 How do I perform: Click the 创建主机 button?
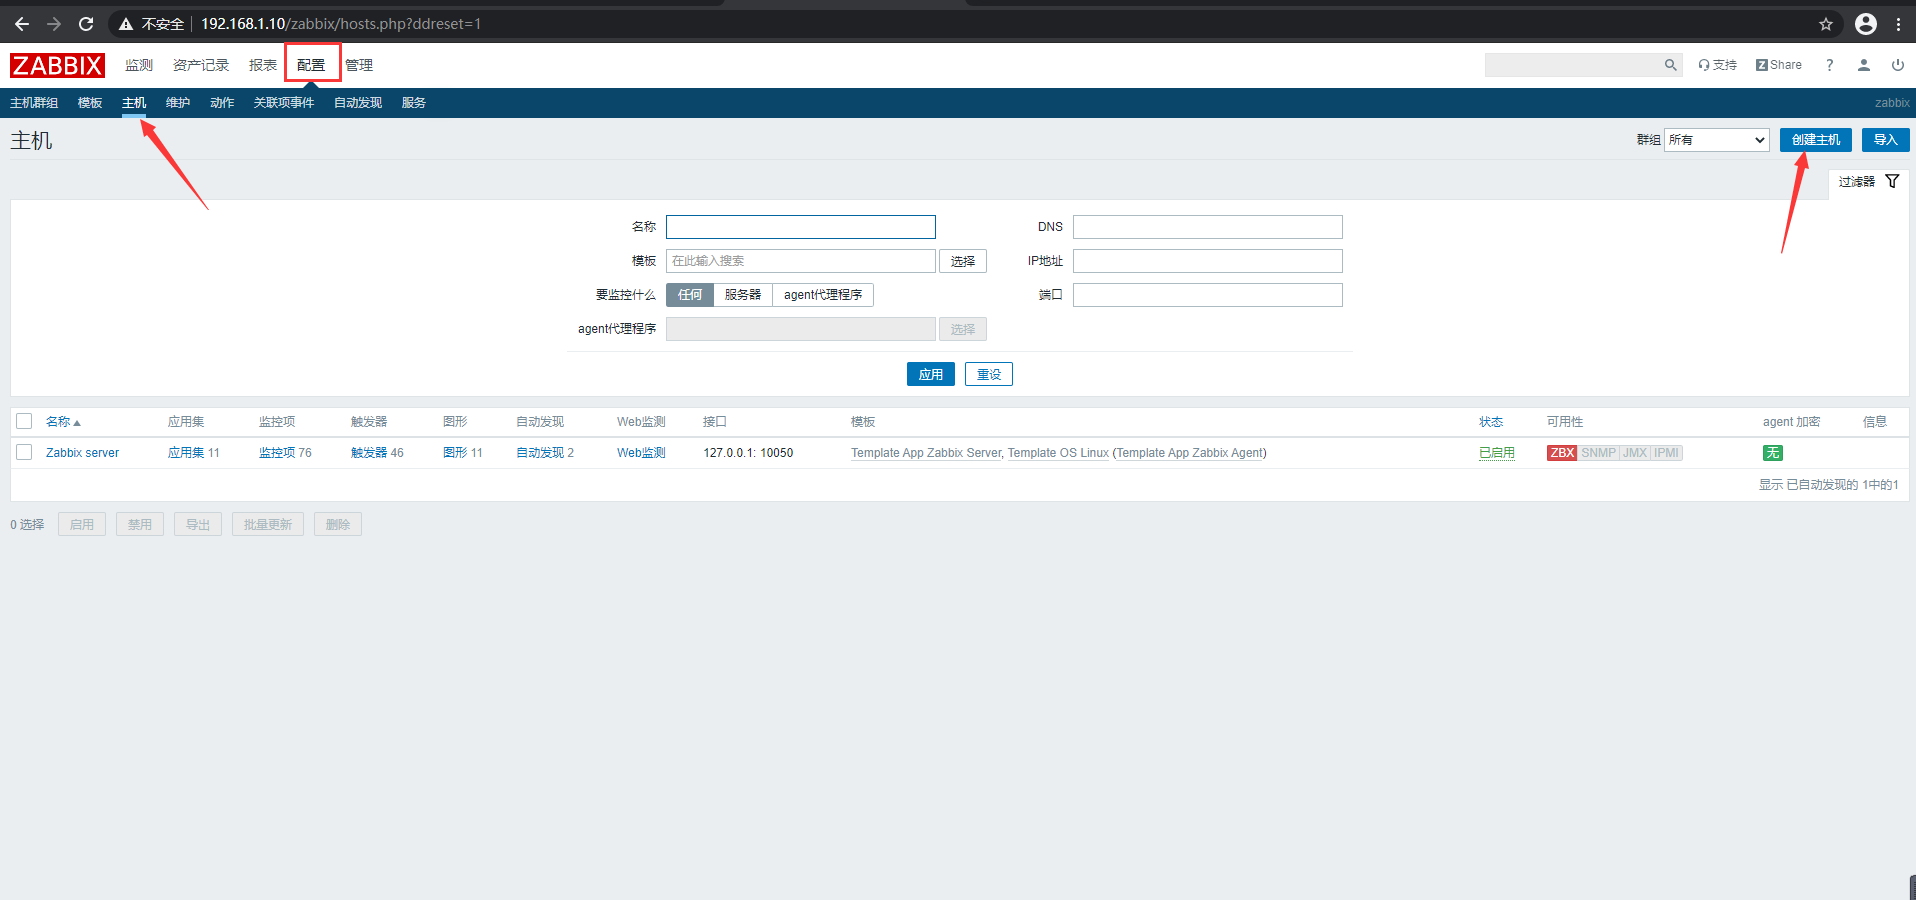point(1816,140)
